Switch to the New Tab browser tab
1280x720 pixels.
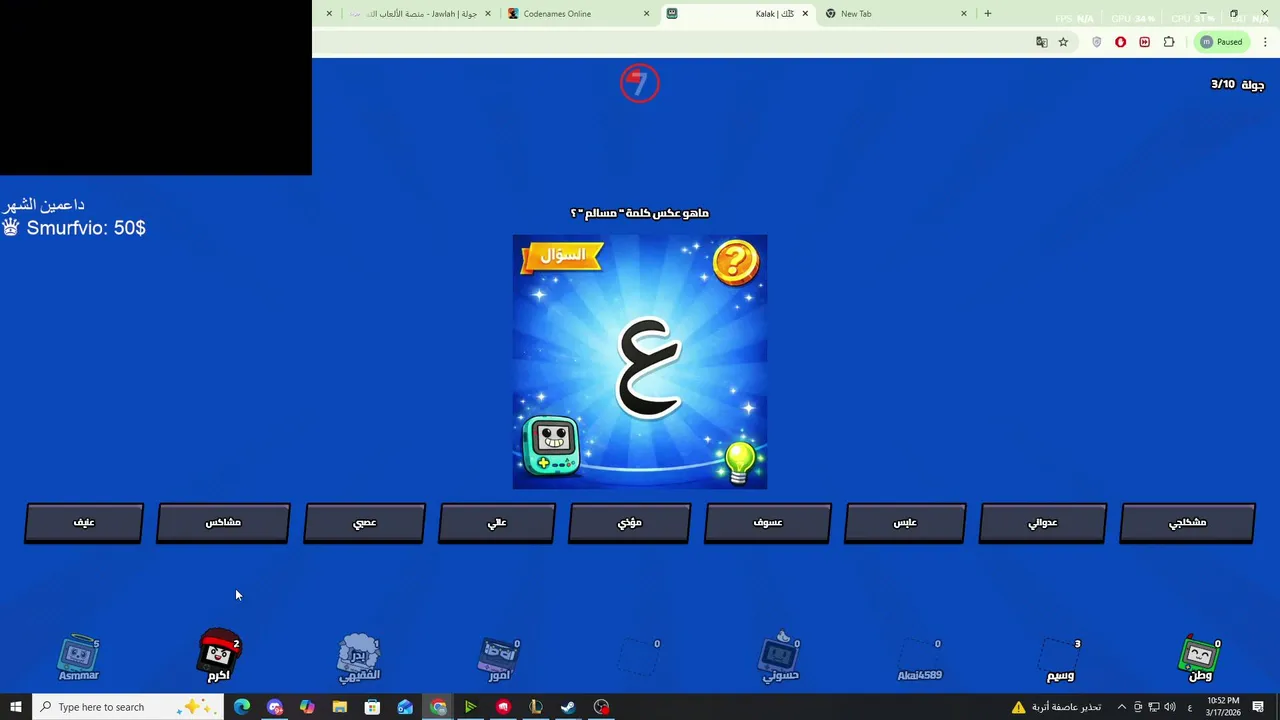(896, 14)
